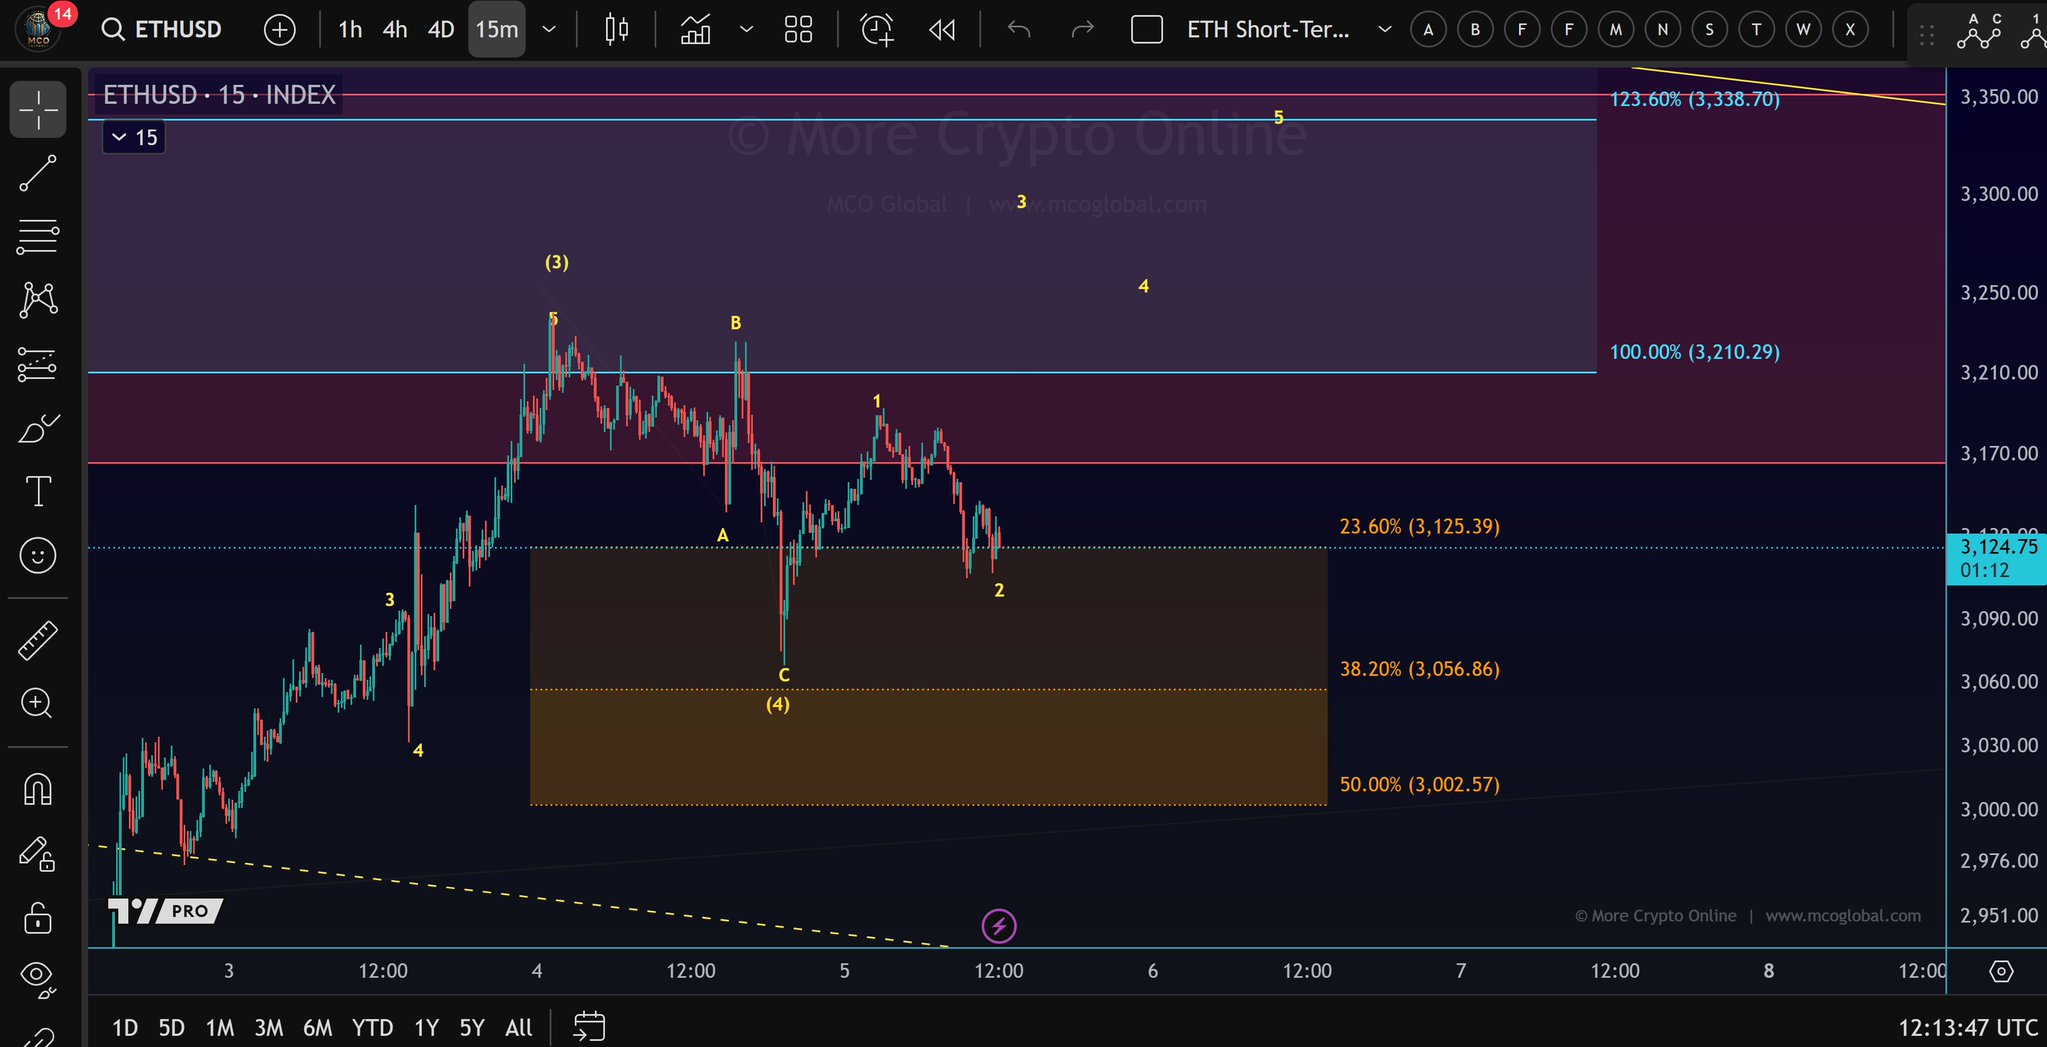Set the date range to 5Y
Image resolution: width=2047 pixels, height=1047 pixels.
coord(472,1027)
